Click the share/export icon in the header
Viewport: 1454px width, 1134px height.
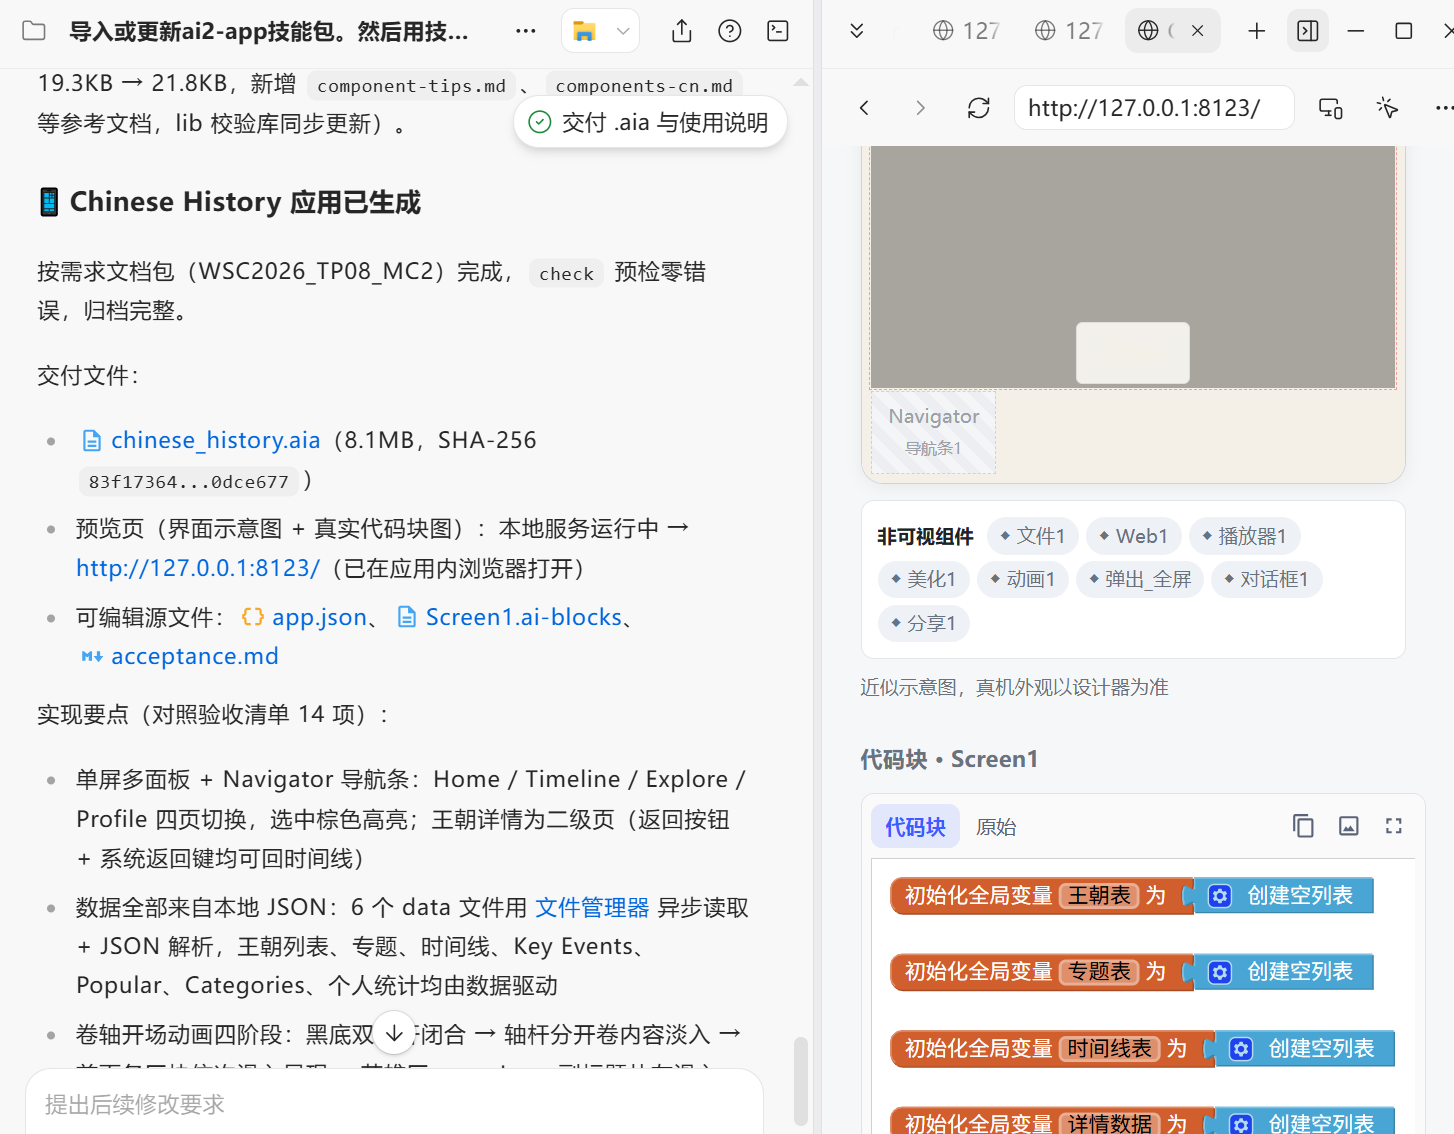(x=682, y=31)
